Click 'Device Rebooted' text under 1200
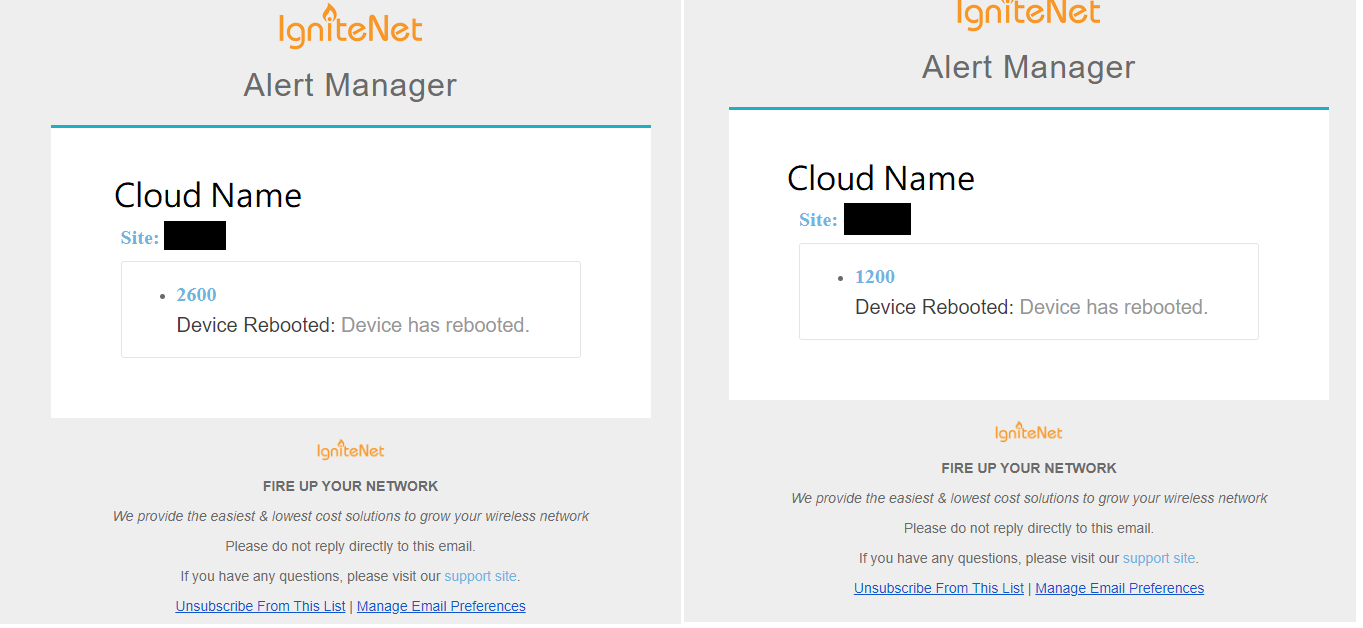Image resolution: width=1363 pixels, height=628 pixels. 935,307
